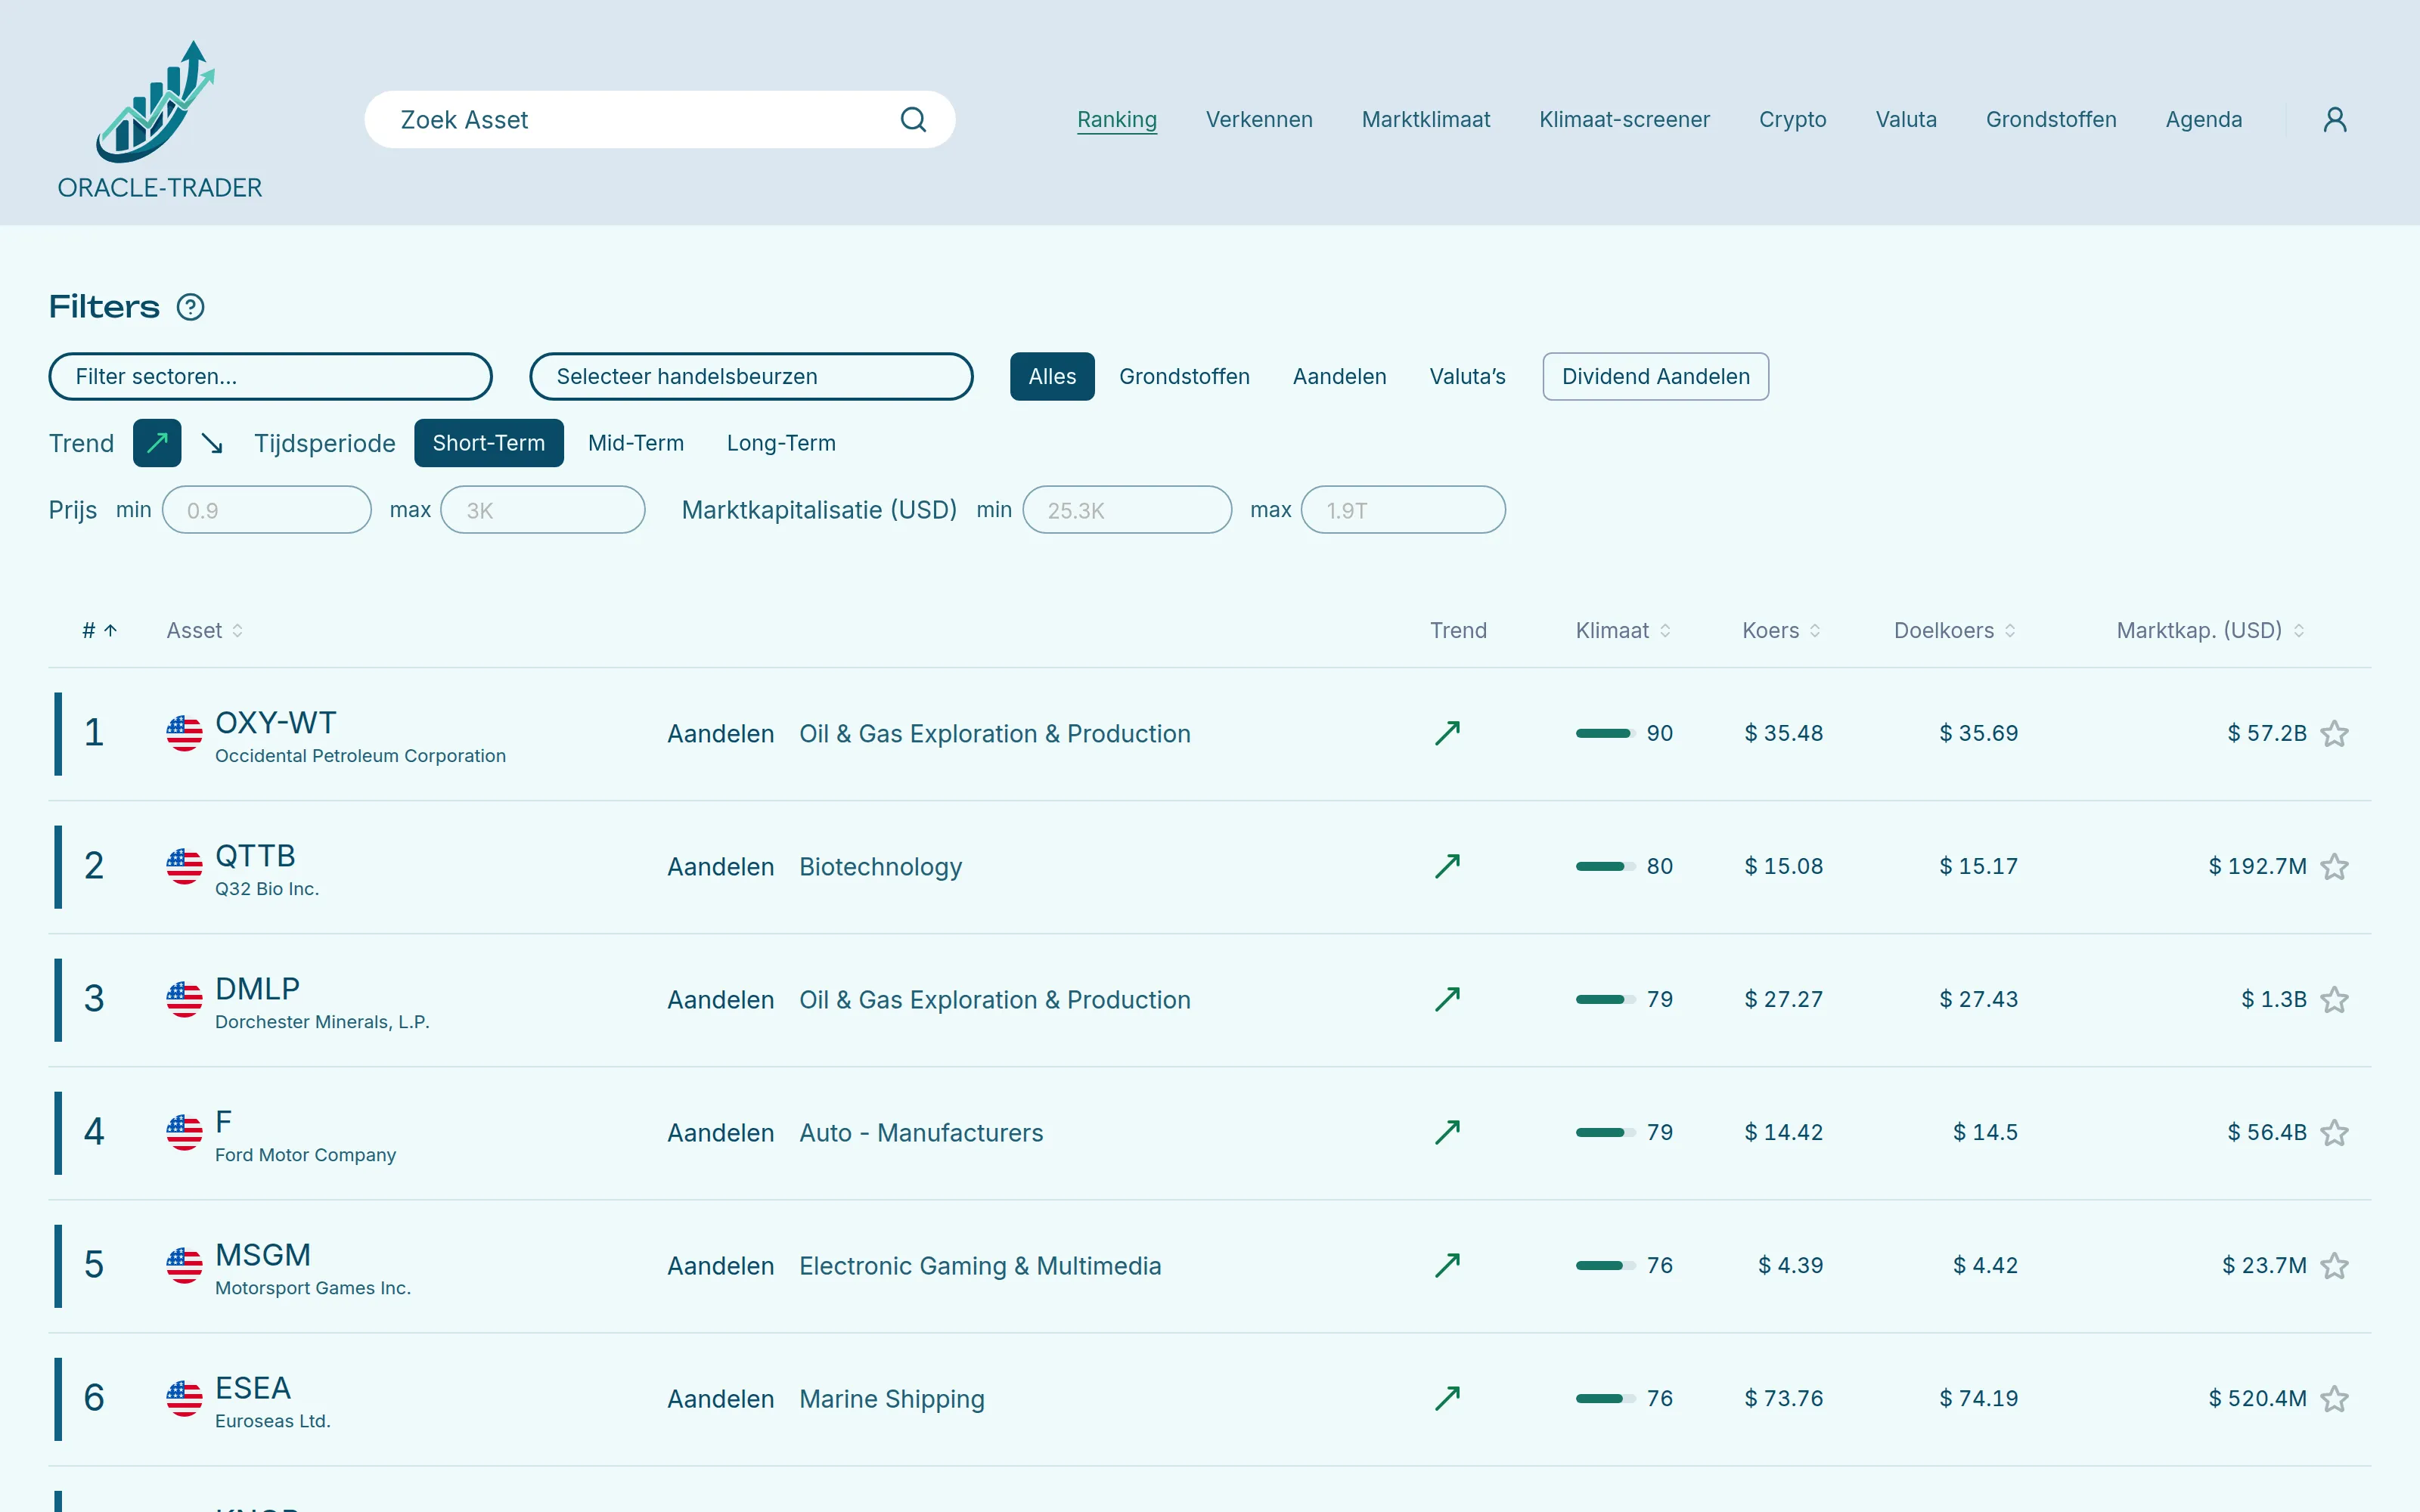The width and height of the screenshot is (2420, 1512).
Task: Open the user account icon
Action: (2334, 120)
